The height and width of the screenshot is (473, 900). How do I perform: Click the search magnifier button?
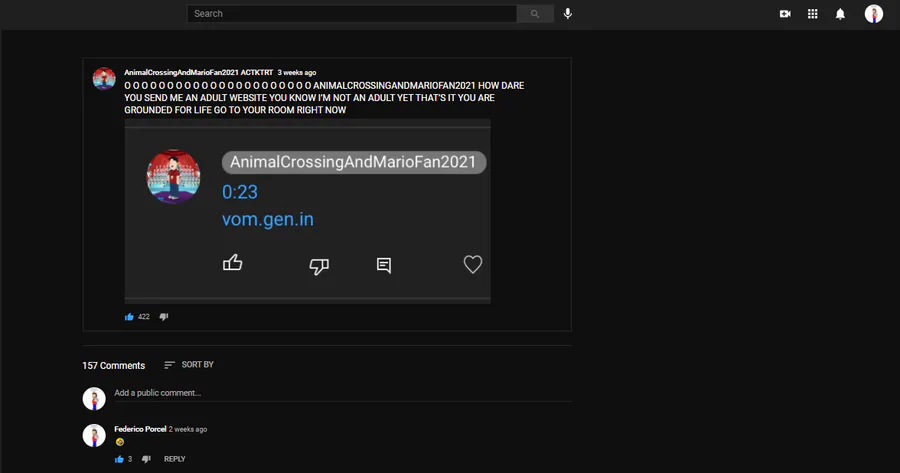click(x=535, y=14)
